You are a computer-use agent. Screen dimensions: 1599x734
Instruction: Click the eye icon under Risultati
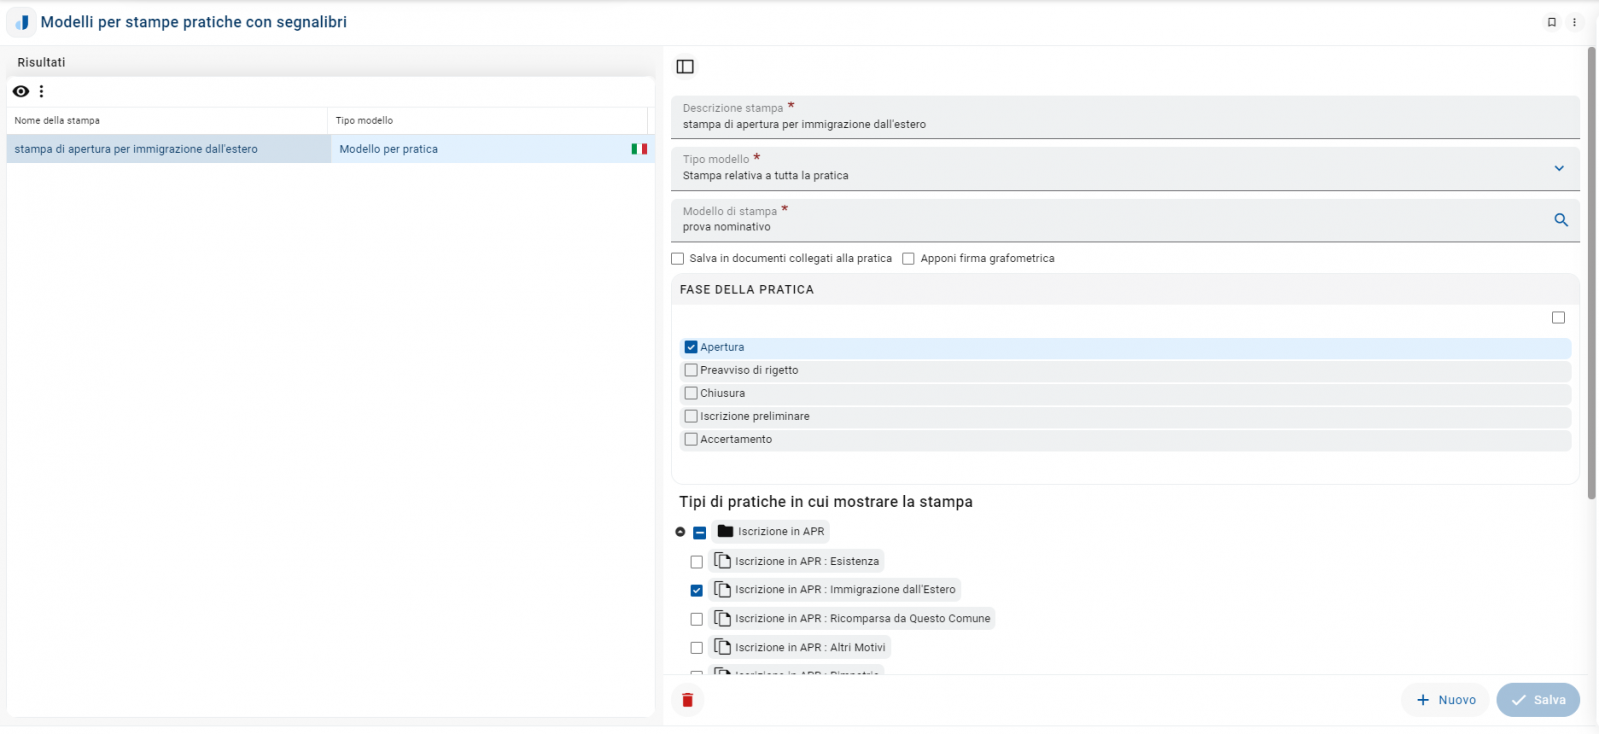click(21, 92)
